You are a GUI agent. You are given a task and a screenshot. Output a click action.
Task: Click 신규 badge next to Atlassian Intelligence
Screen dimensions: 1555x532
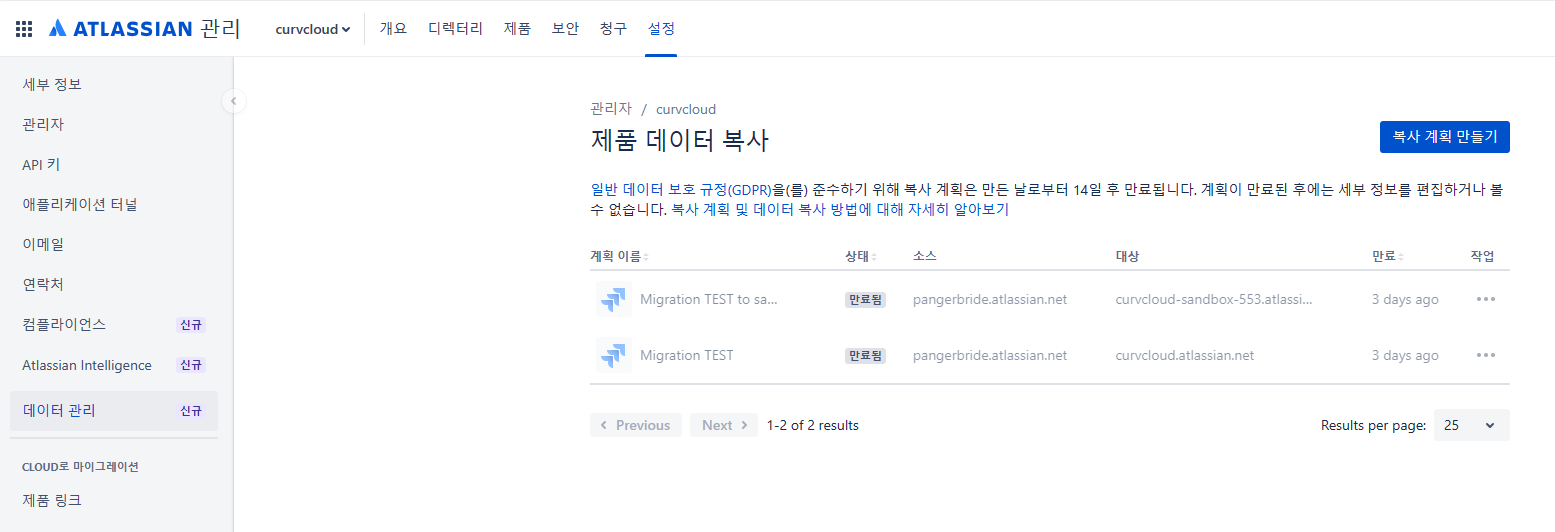click(191, 365)
